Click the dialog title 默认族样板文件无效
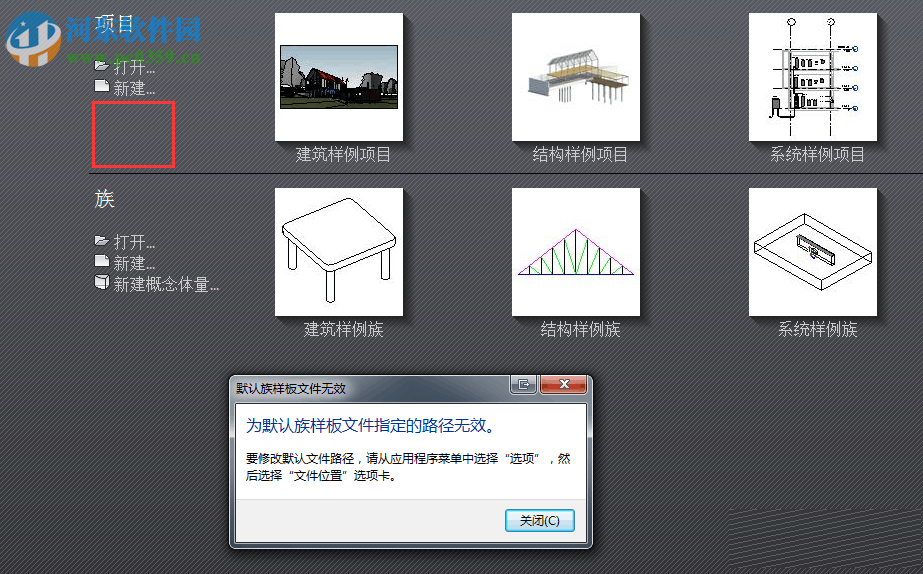The width and height of the screenshot is (923, 574). point(291,389)
